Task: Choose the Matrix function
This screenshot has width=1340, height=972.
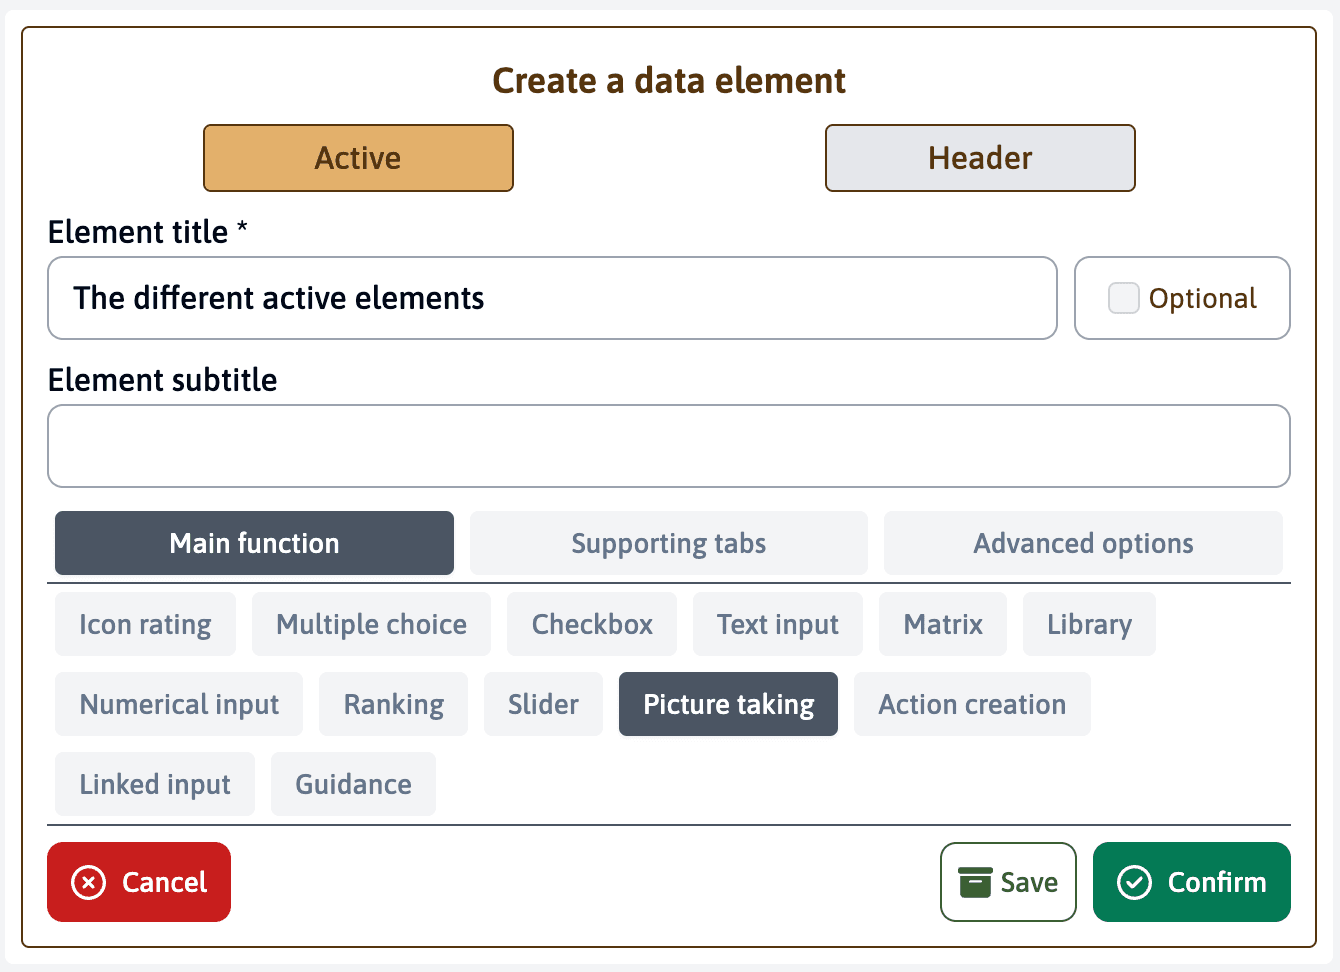Action: click(943, 624)
